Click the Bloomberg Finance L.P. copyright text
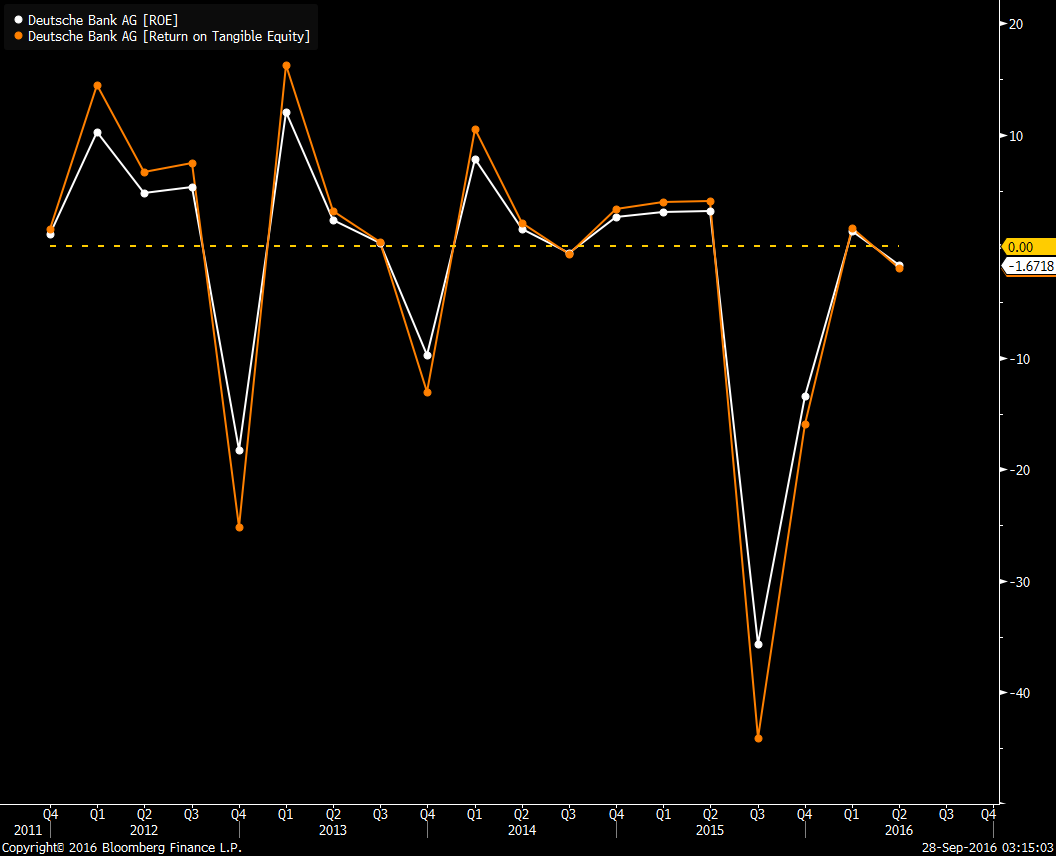 (x=121, y=848)
